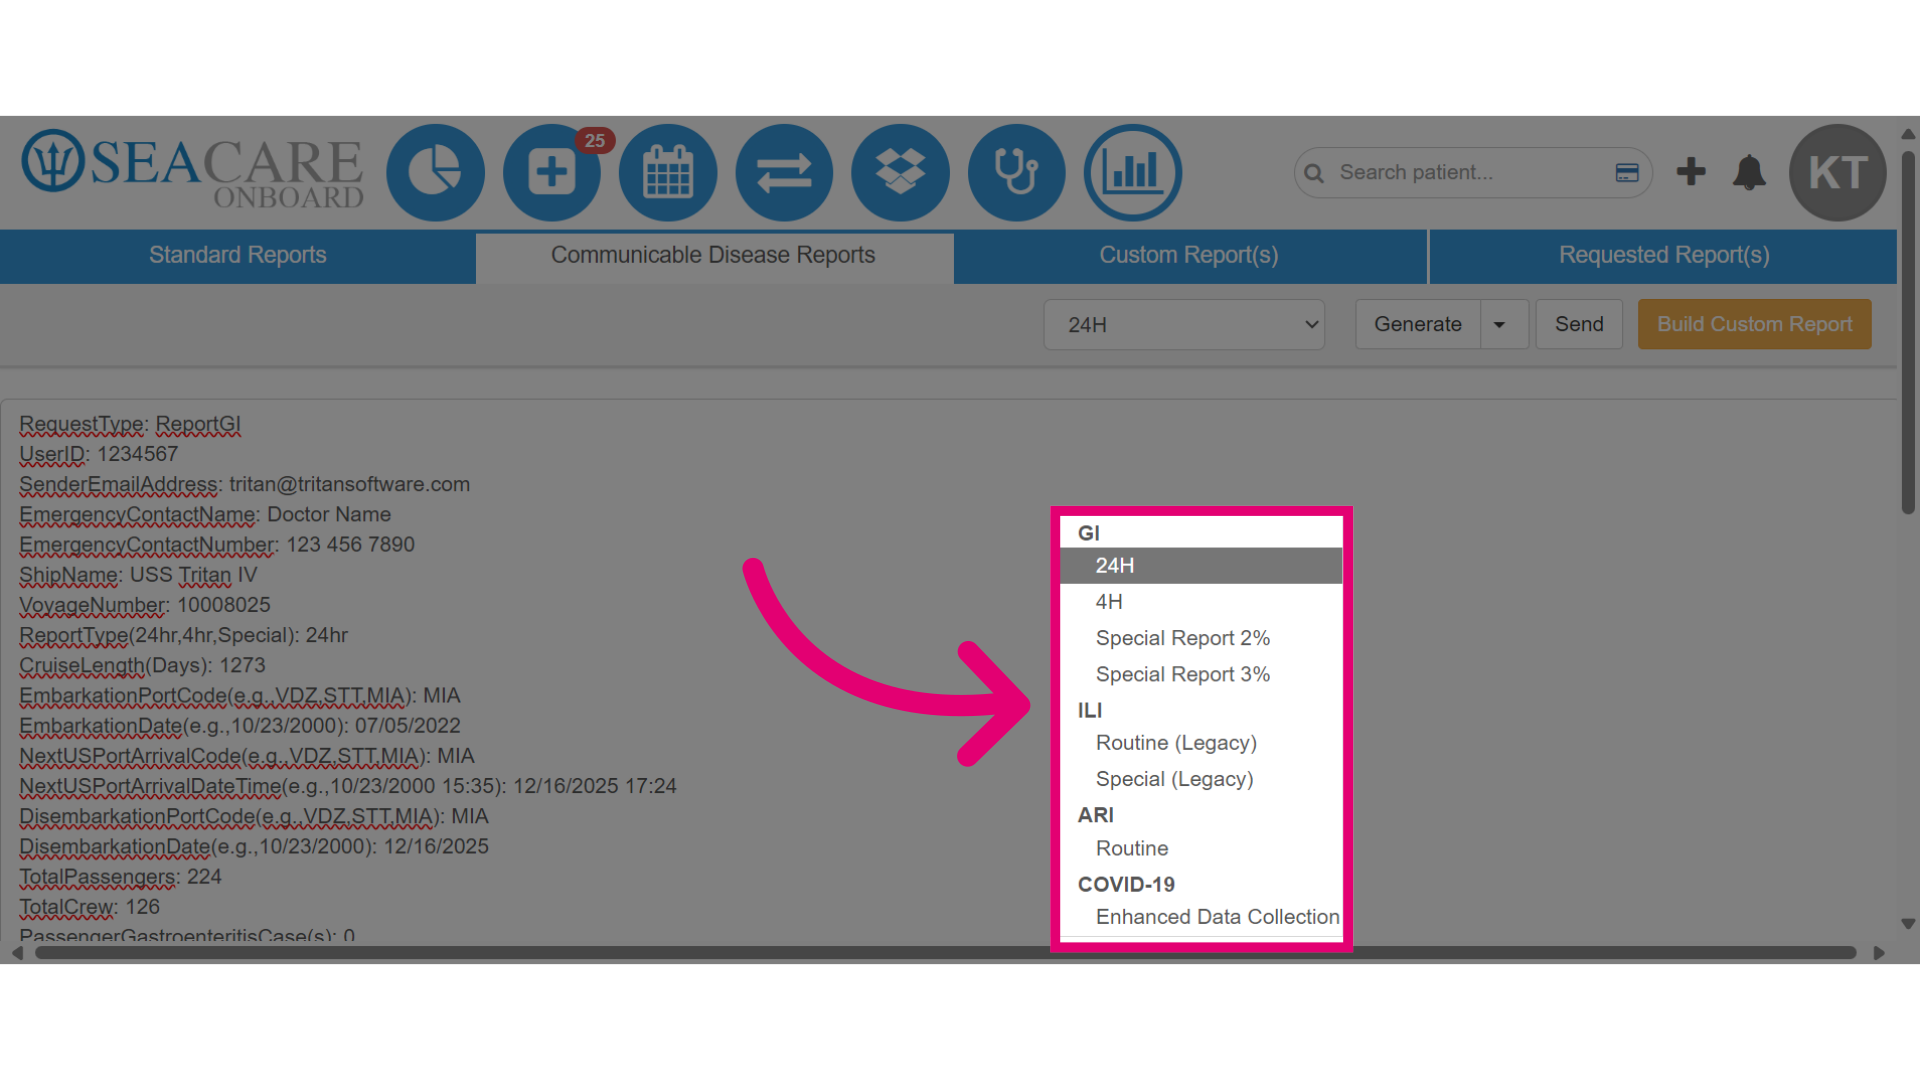Click the NextUSPortArrivalCode: MIA line
Screen dimensions: 1920x1080
247,756
